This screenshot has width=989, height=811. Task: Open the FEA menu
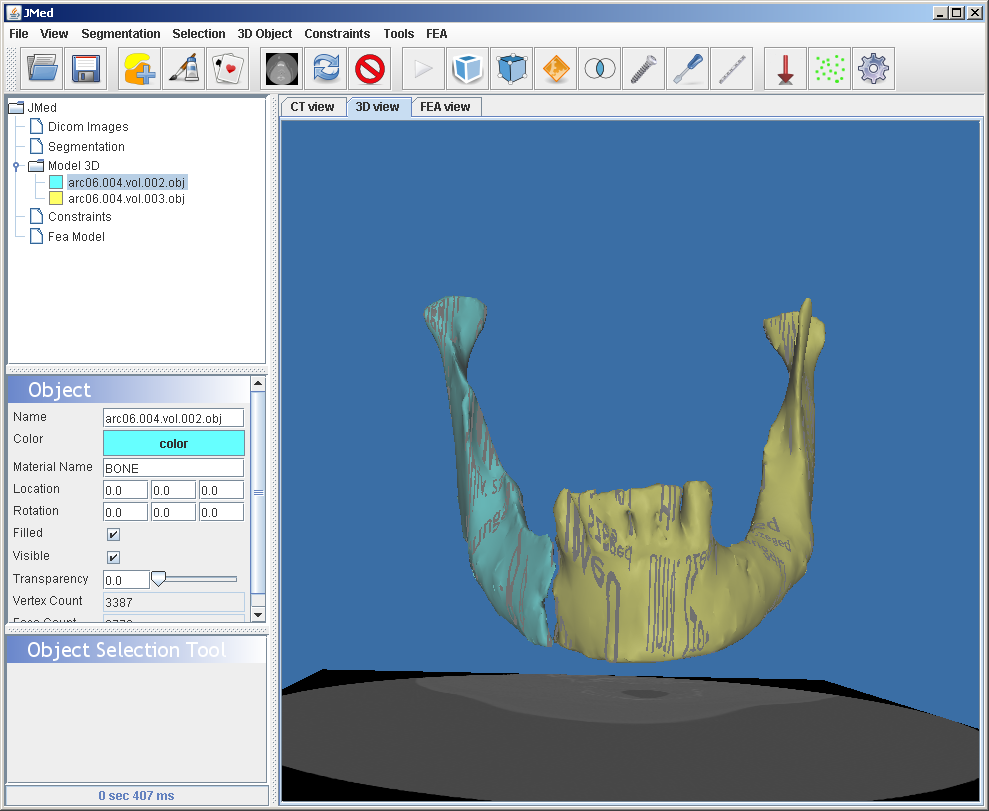(436, 34)
